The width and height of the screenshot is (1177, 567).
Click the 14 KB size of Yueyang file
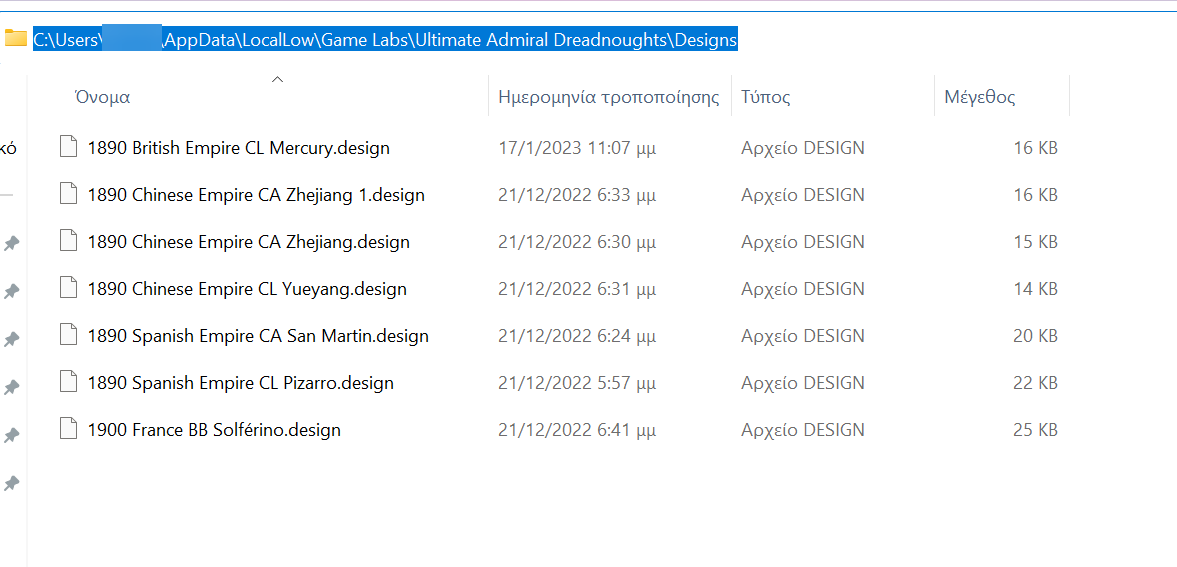pos(1035,289)
